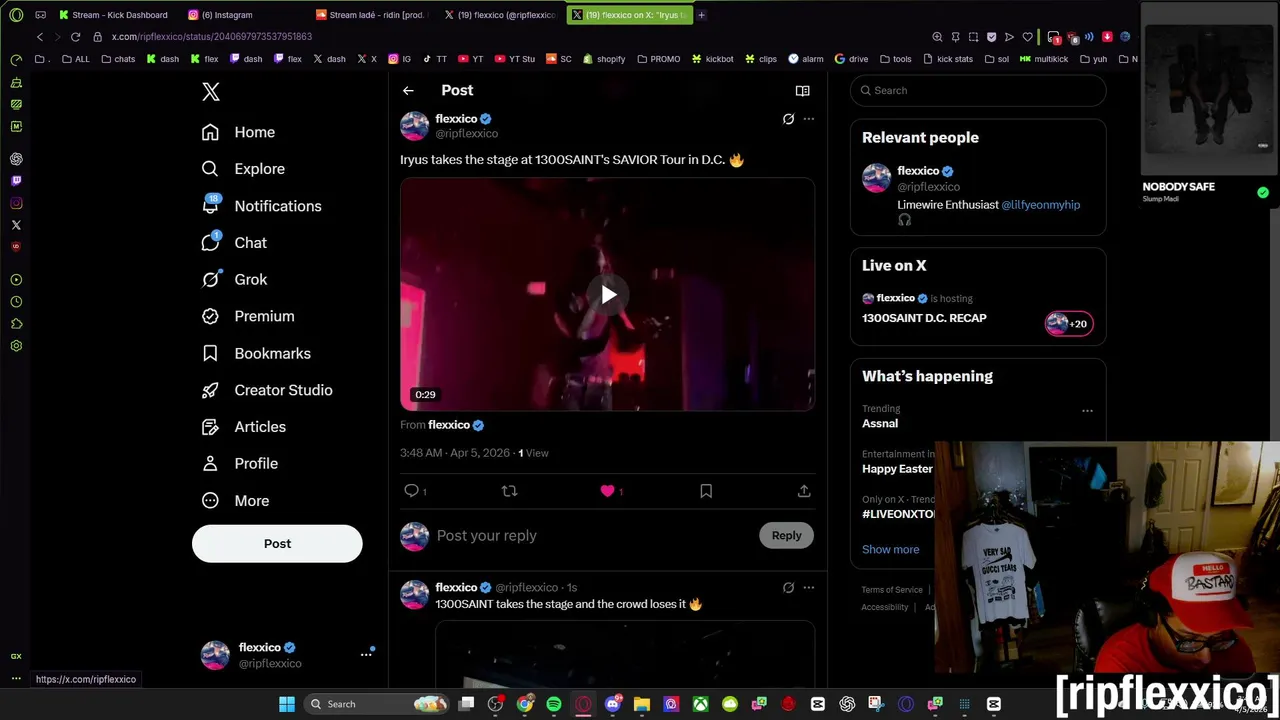The height and width of the screenshot is (720, 1280).
Task: Click the Windows taskbar search box
Action: click(x=378, y=704)
